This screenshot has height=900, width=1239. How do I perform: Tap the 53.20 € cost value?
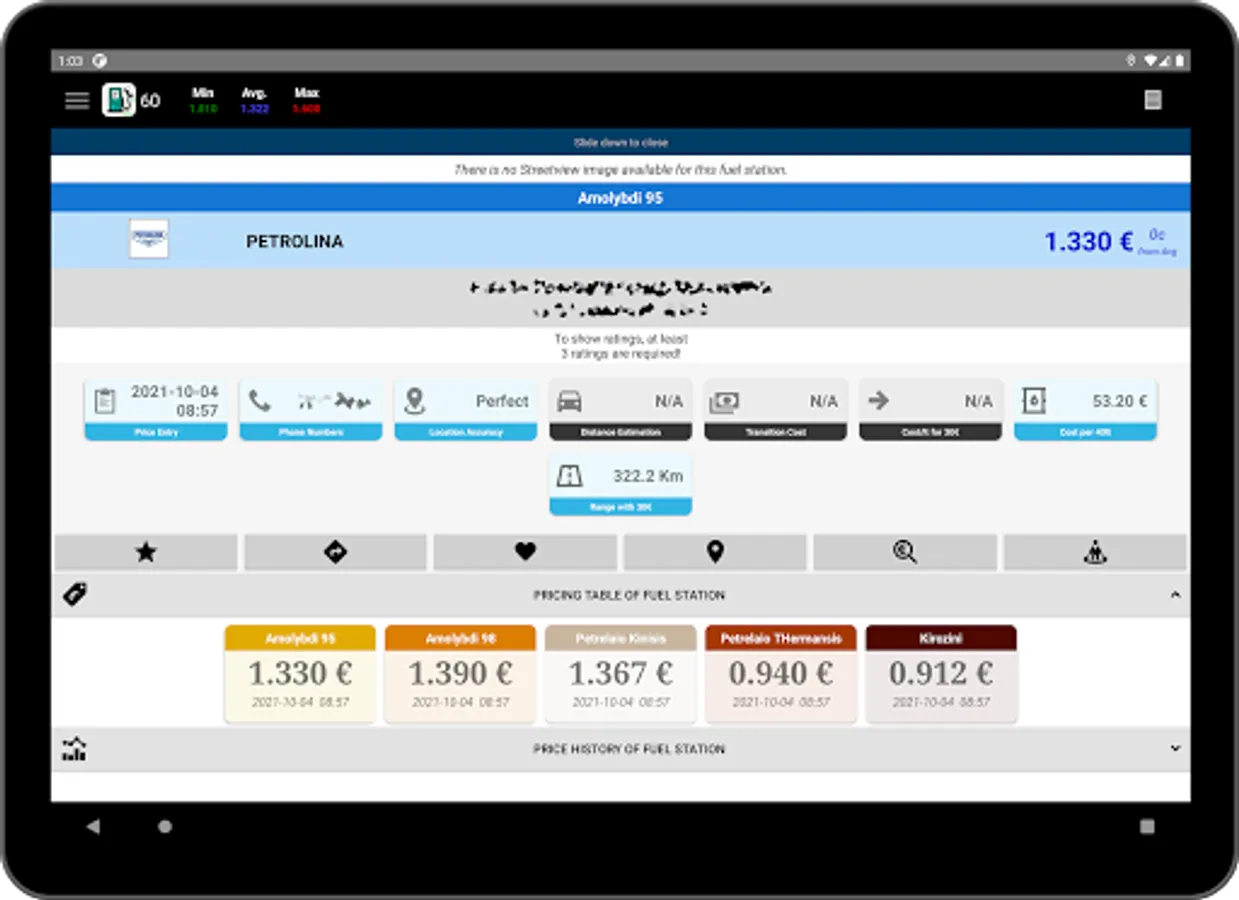click(x=1119, y=401)
